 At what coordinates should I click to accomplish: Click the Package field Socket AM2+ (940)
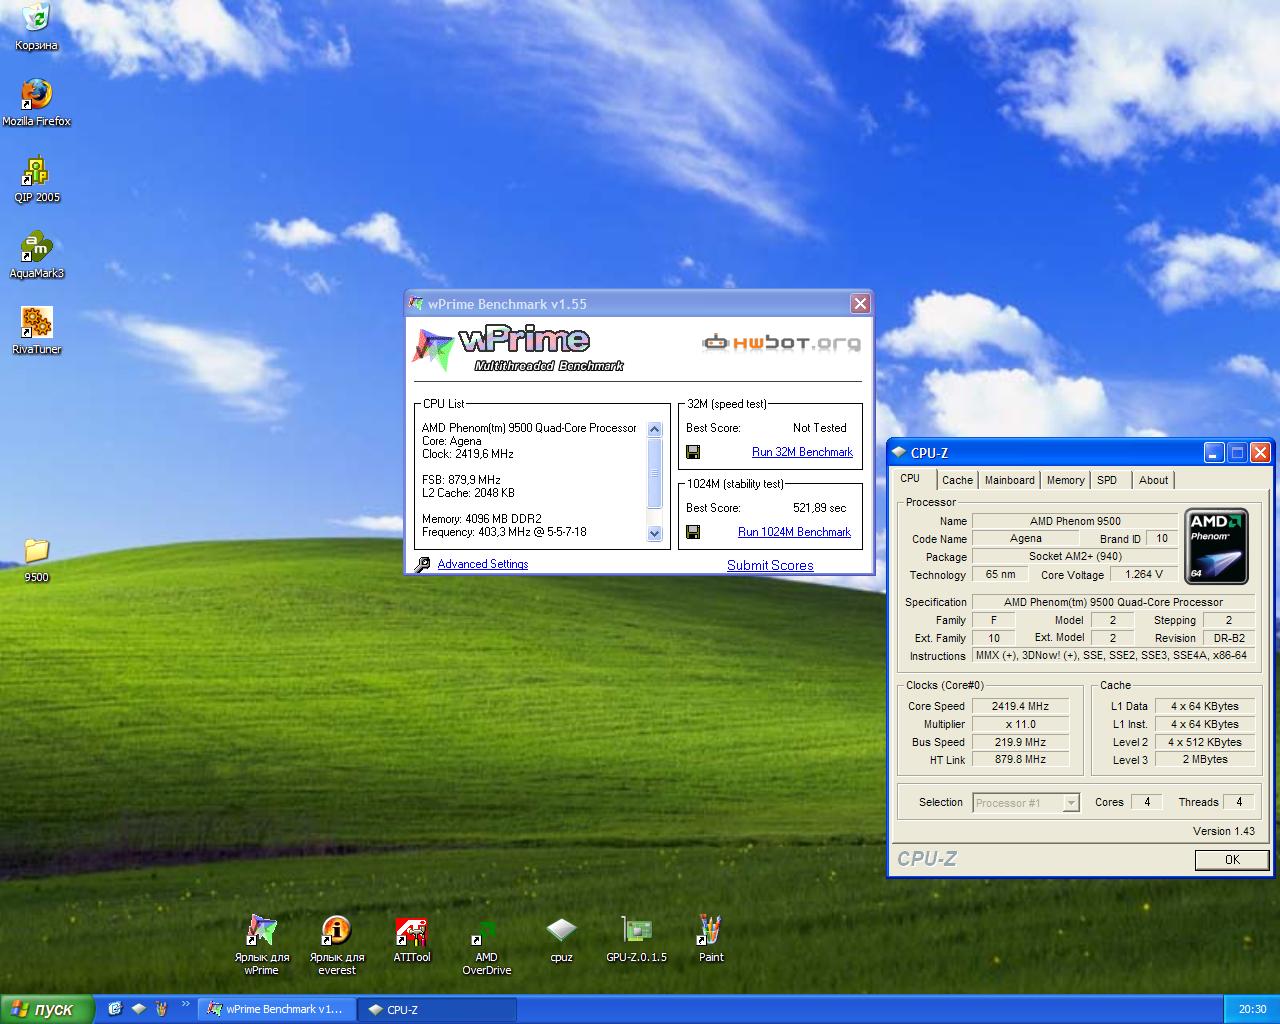1075,556
